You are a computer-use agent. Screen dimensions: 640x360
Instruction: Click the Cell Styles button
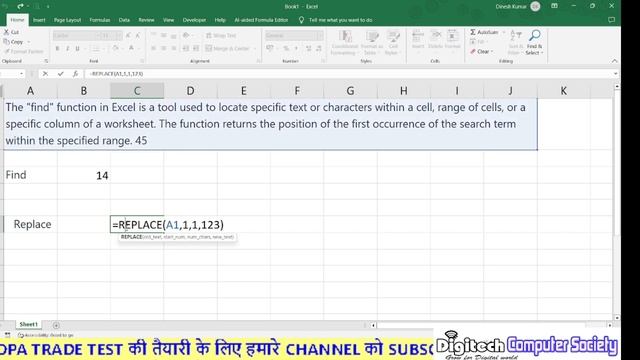(x=393, y=42)
